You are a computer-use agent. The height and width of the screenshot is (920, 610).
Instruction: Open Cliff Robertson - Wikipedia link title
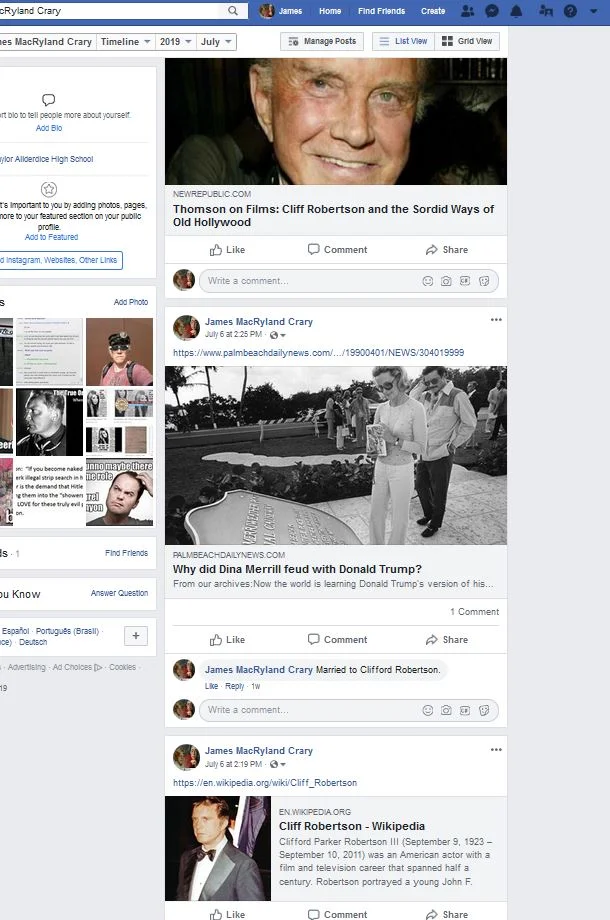click(x=352, y=826)
